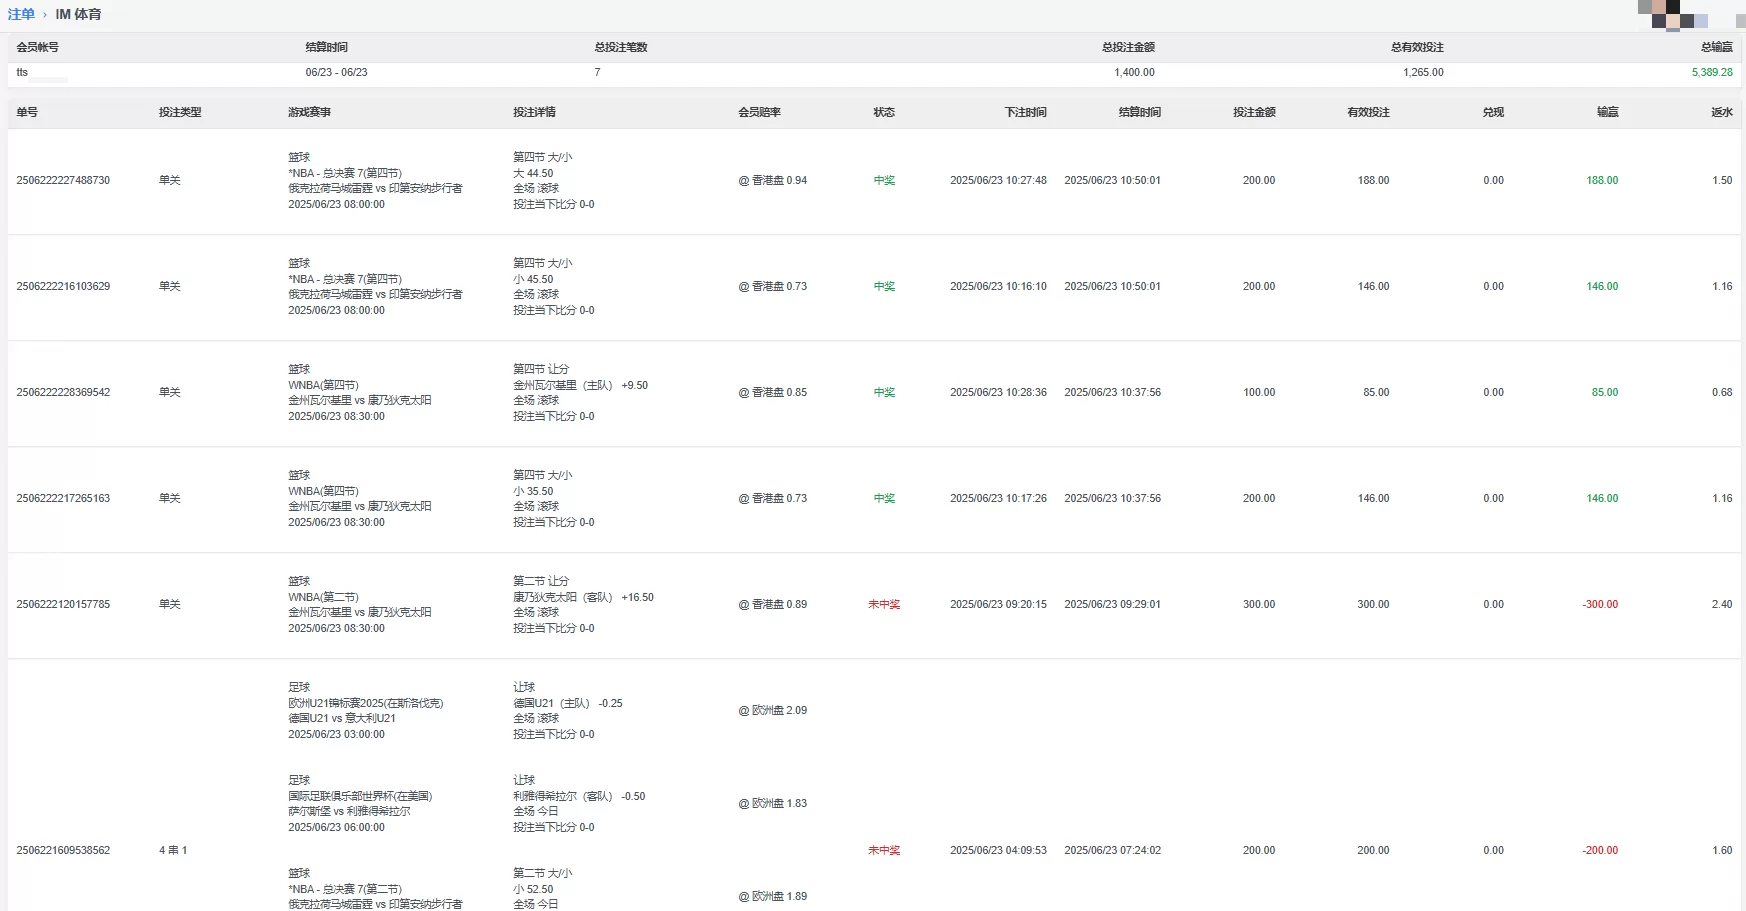Select event 欧洲U21锦标赛2025(在斯洛伐克)

click(366, 703)
